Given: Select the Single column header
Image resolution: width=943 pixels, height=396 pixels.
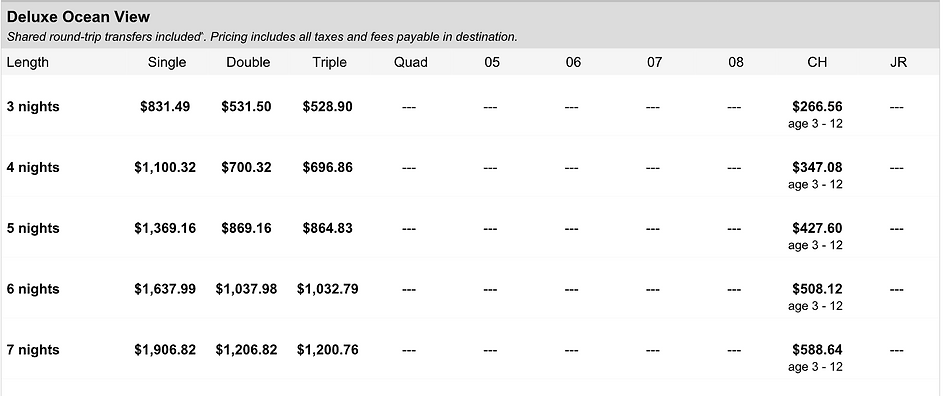Looking at the screenshot, I should [x=167, y=63].
